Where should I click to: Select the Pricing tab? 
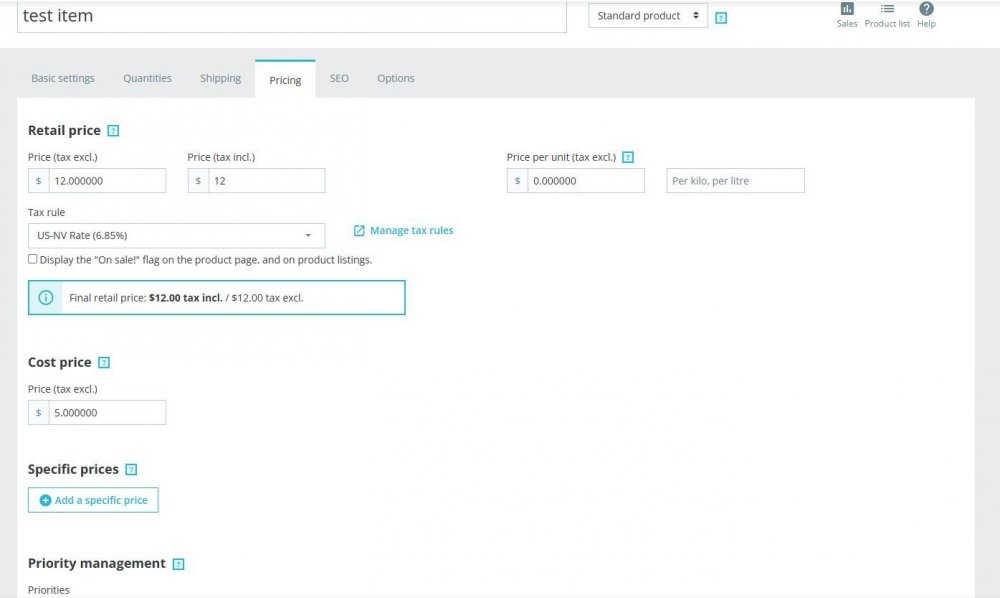pyautogui.click(x=285, y=80)
